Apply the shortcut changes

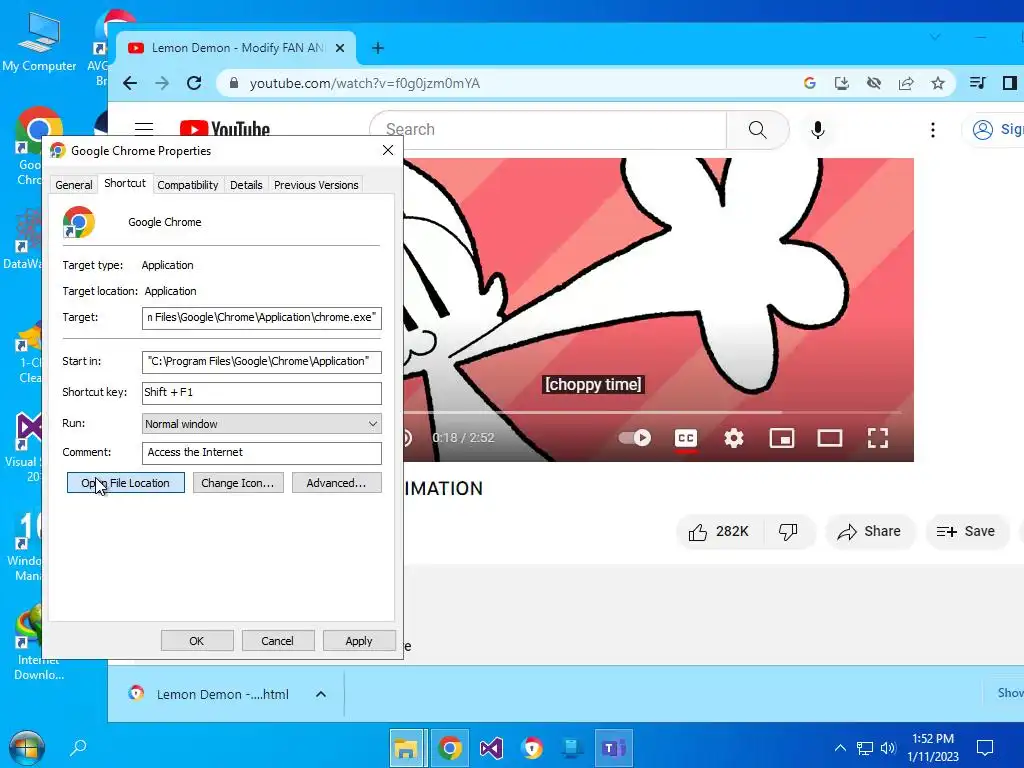tap(359, 641)
